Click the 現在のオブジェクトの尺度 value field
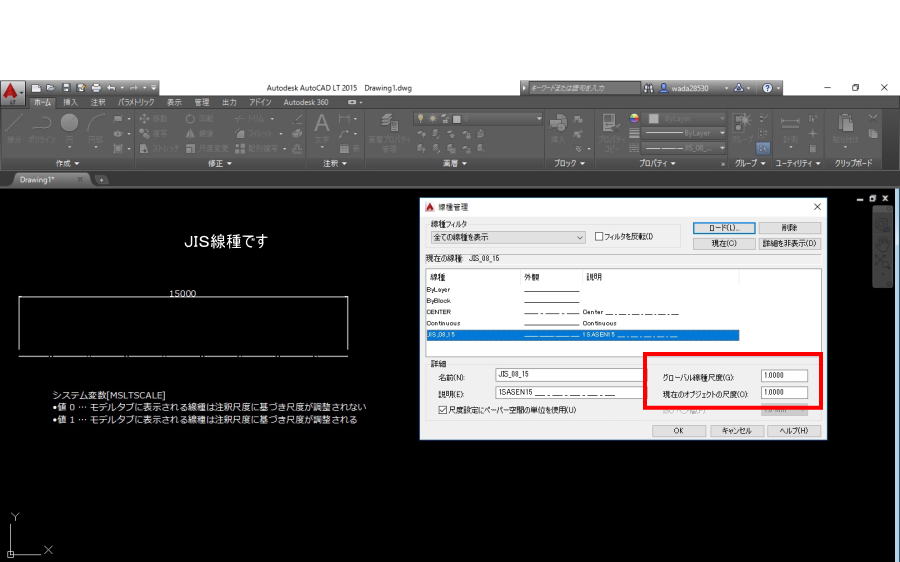 click(x=784, y=393)
